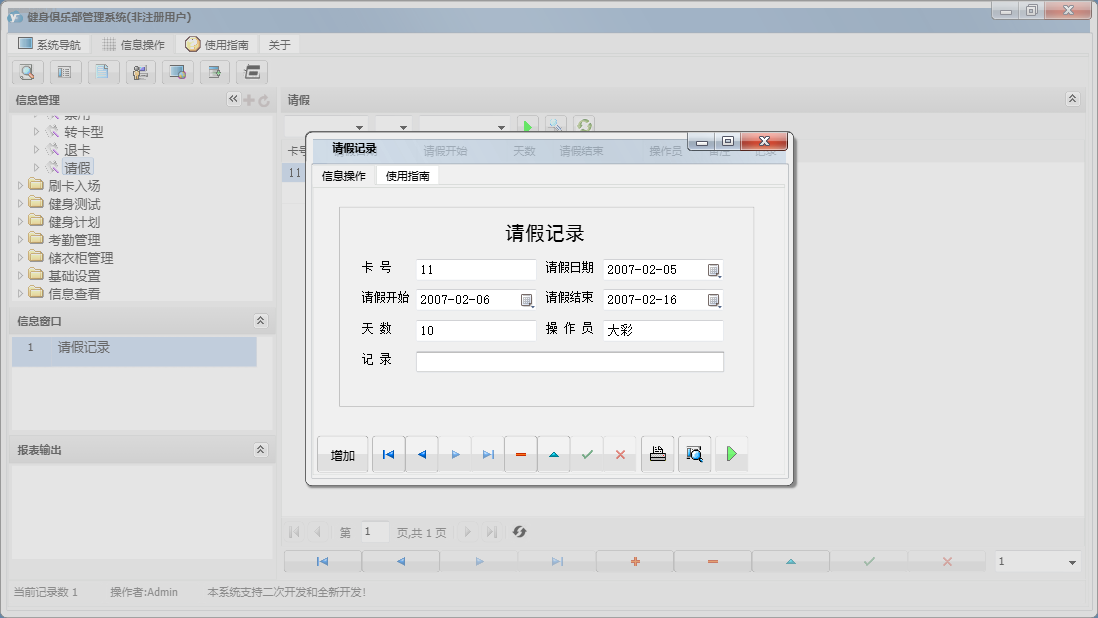The height and width of the screenshot is (618, 1098).
Task: Click the print icon in the leave record dialog
Action: (657, 453)
